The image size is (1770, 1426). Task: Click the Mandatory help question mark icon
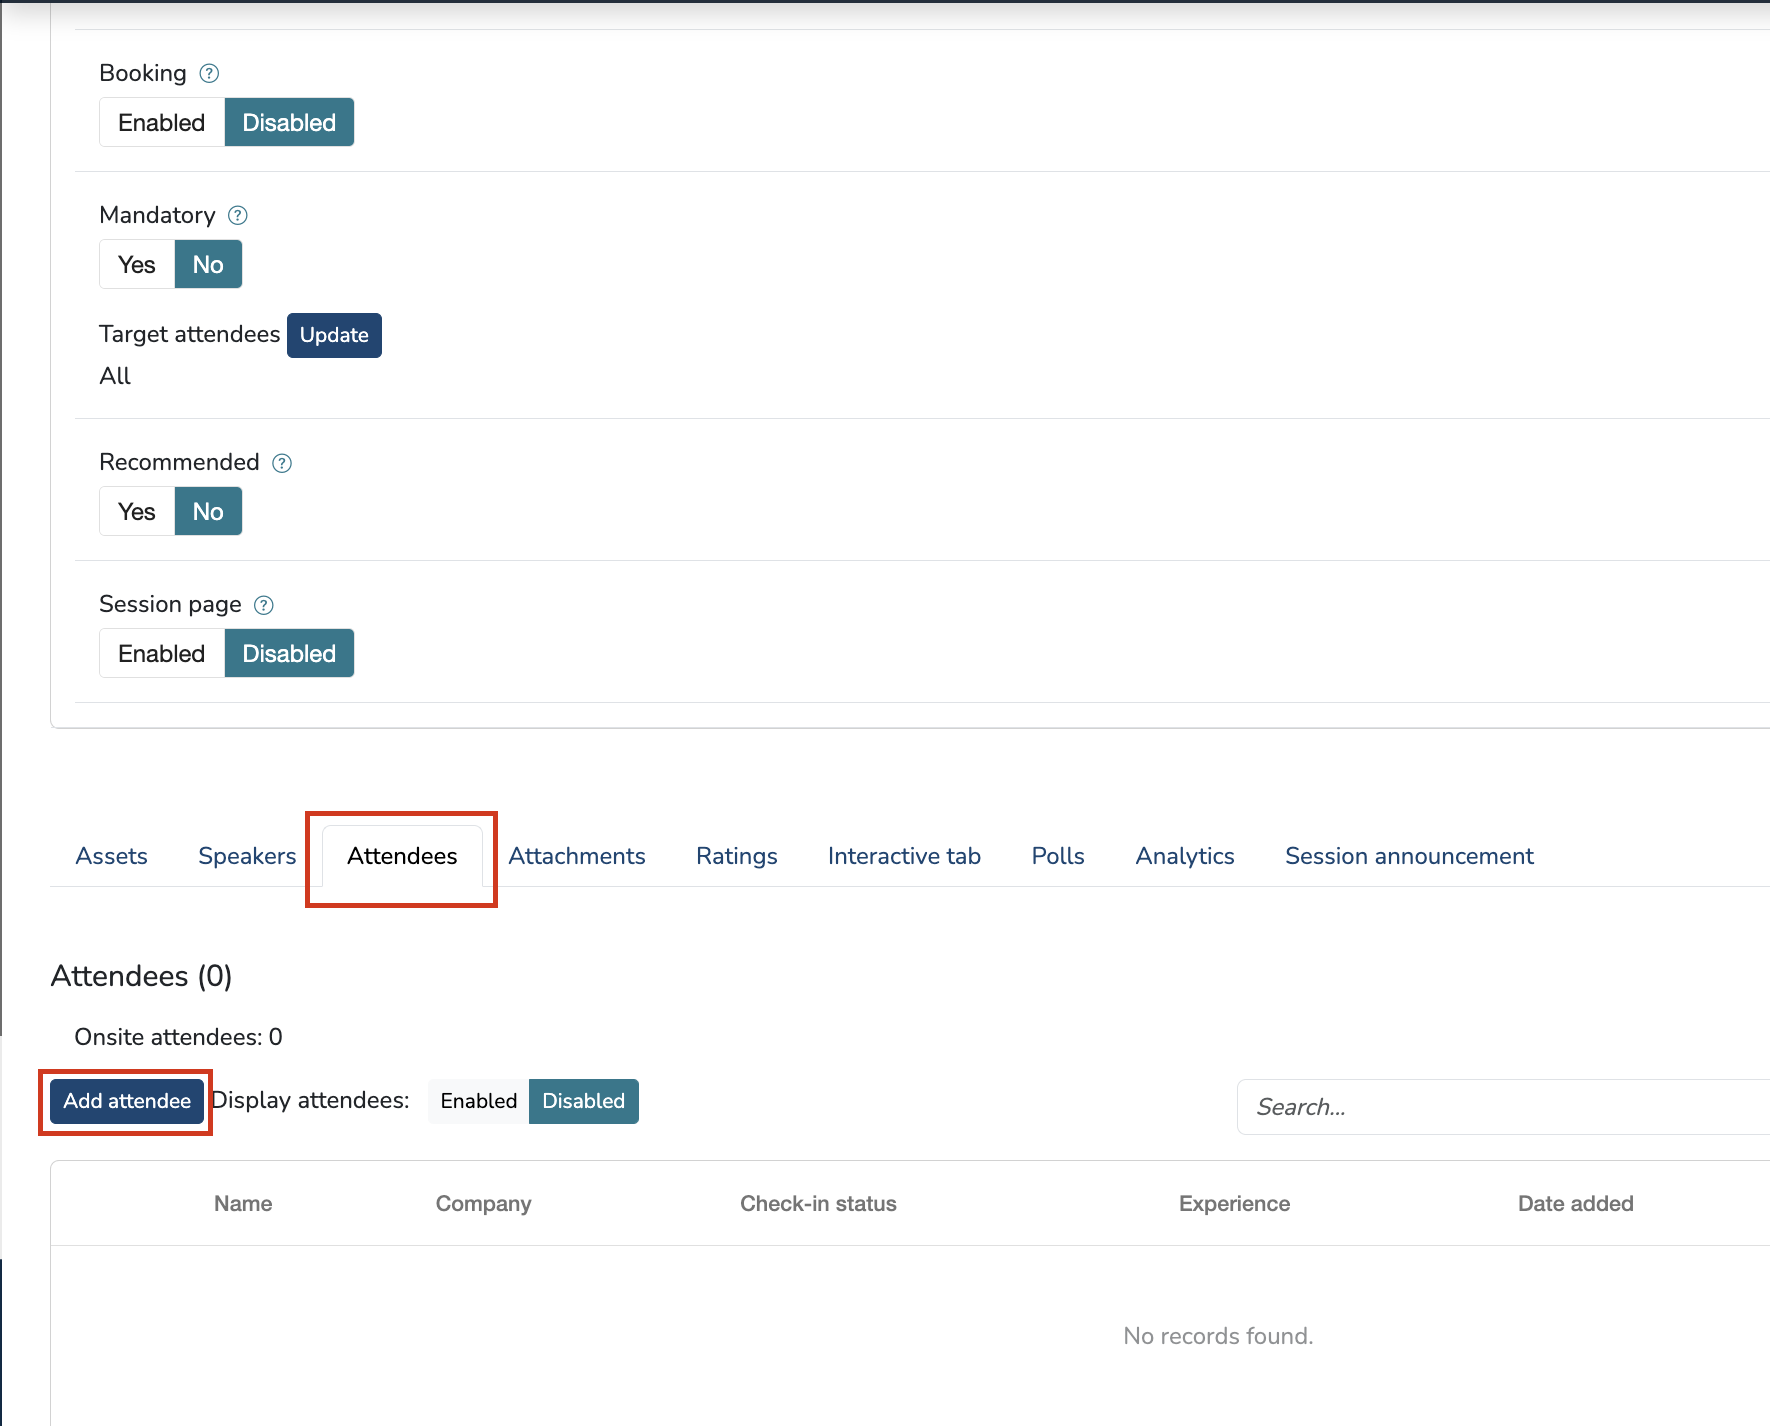(238, 216)
